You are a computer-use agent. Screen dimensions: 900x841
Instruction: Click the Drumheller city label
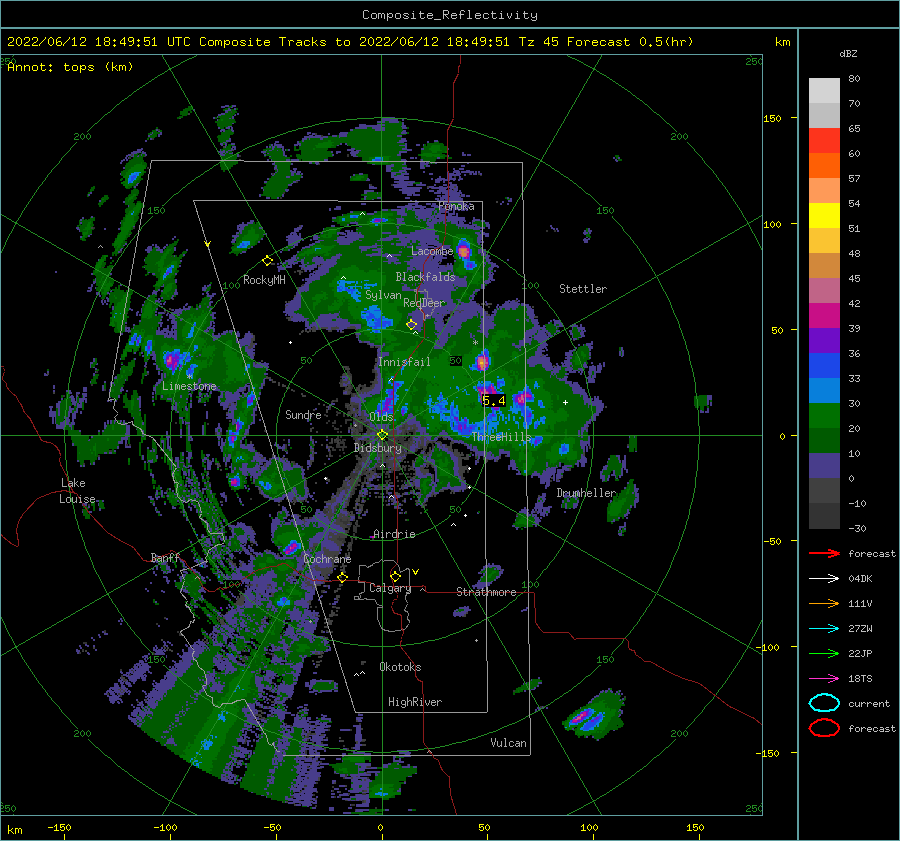point(586,493)
